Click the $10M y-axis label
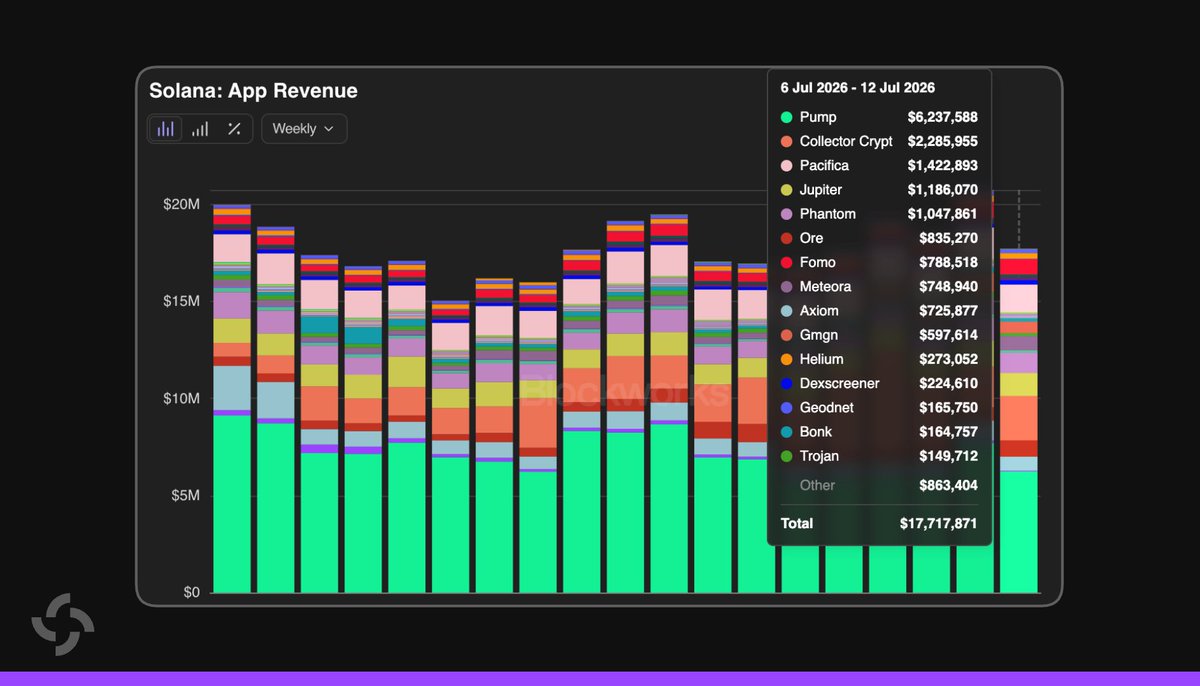 [181, 398]
